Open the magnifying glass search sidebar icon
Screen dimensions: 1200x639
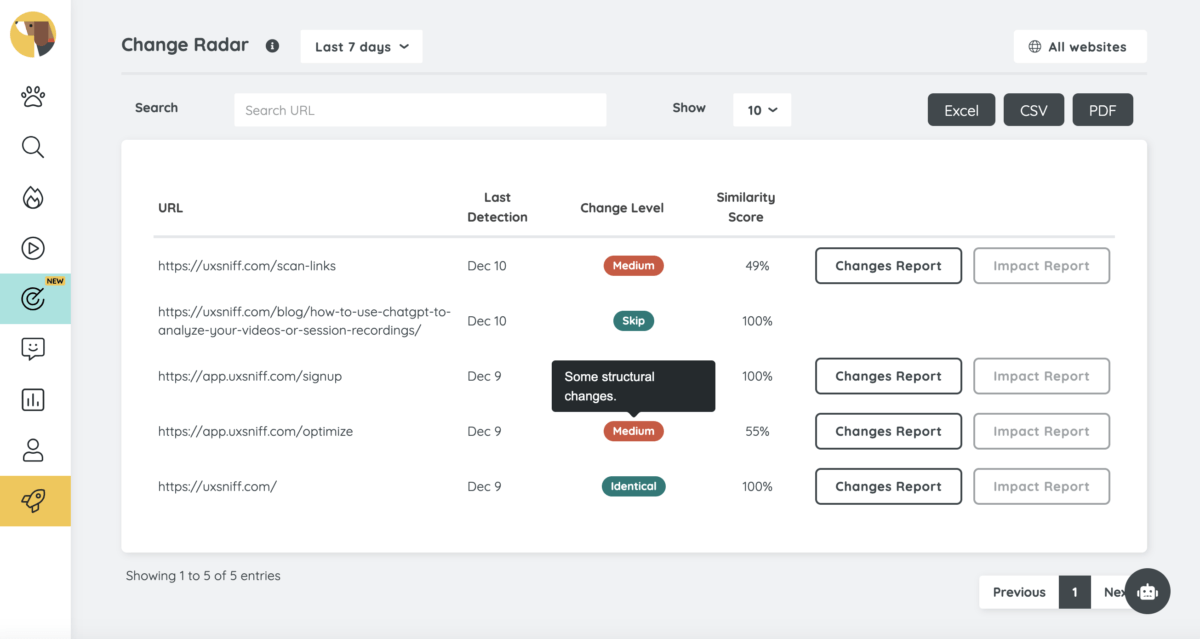[x=33, y=148]
